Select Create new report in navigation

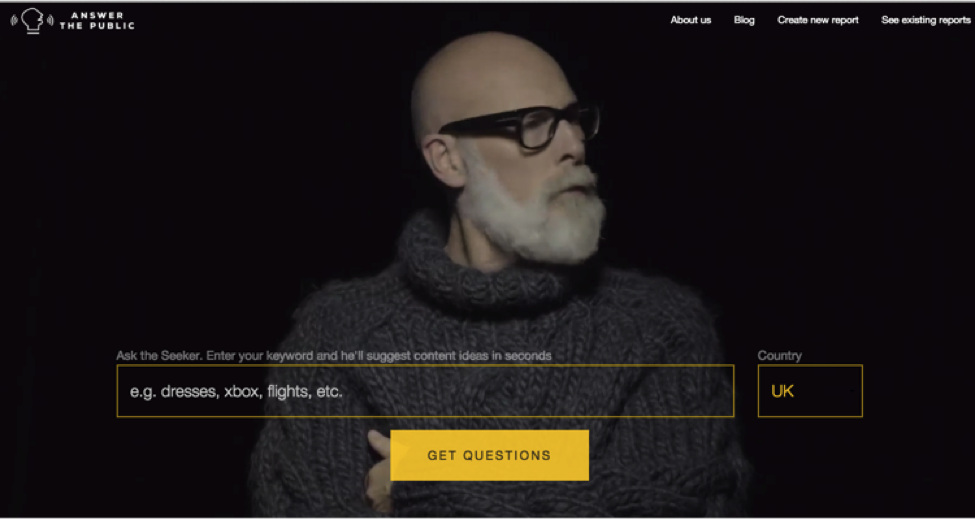(x=818, y=20)
